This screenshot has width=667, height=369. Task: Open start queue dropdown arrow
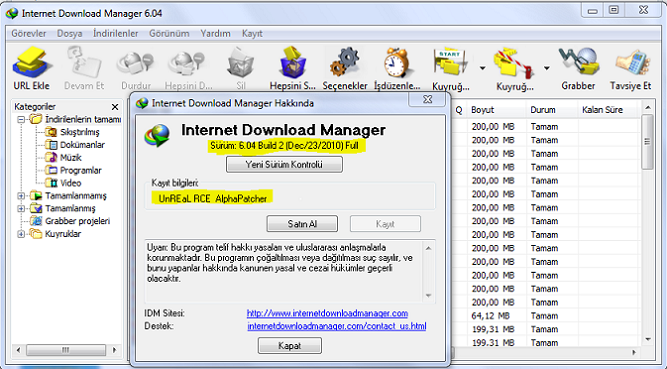(482, 68)
